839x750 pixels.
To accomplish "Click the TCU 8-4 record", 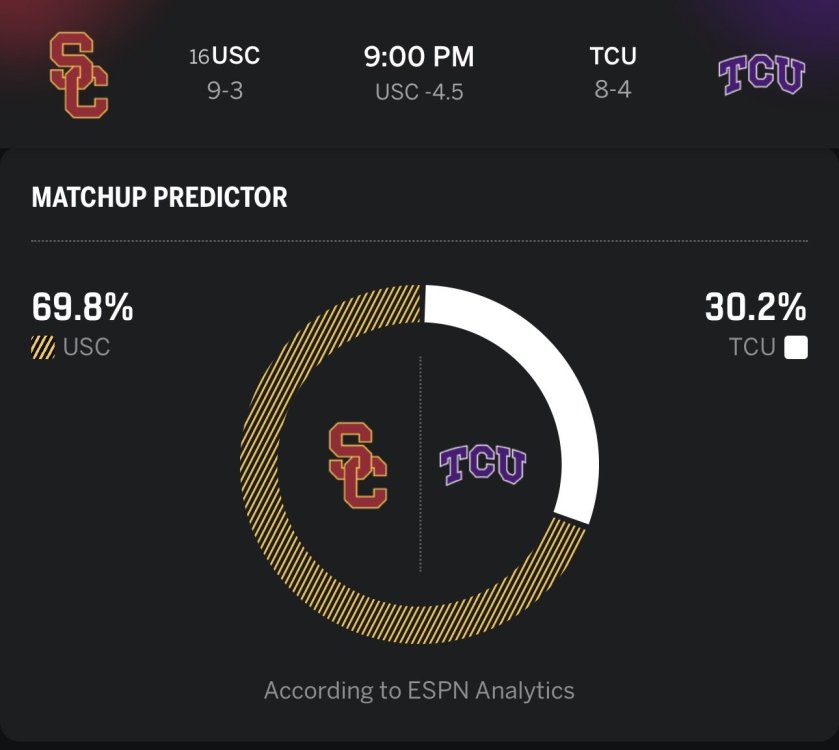I will (613, 92).
